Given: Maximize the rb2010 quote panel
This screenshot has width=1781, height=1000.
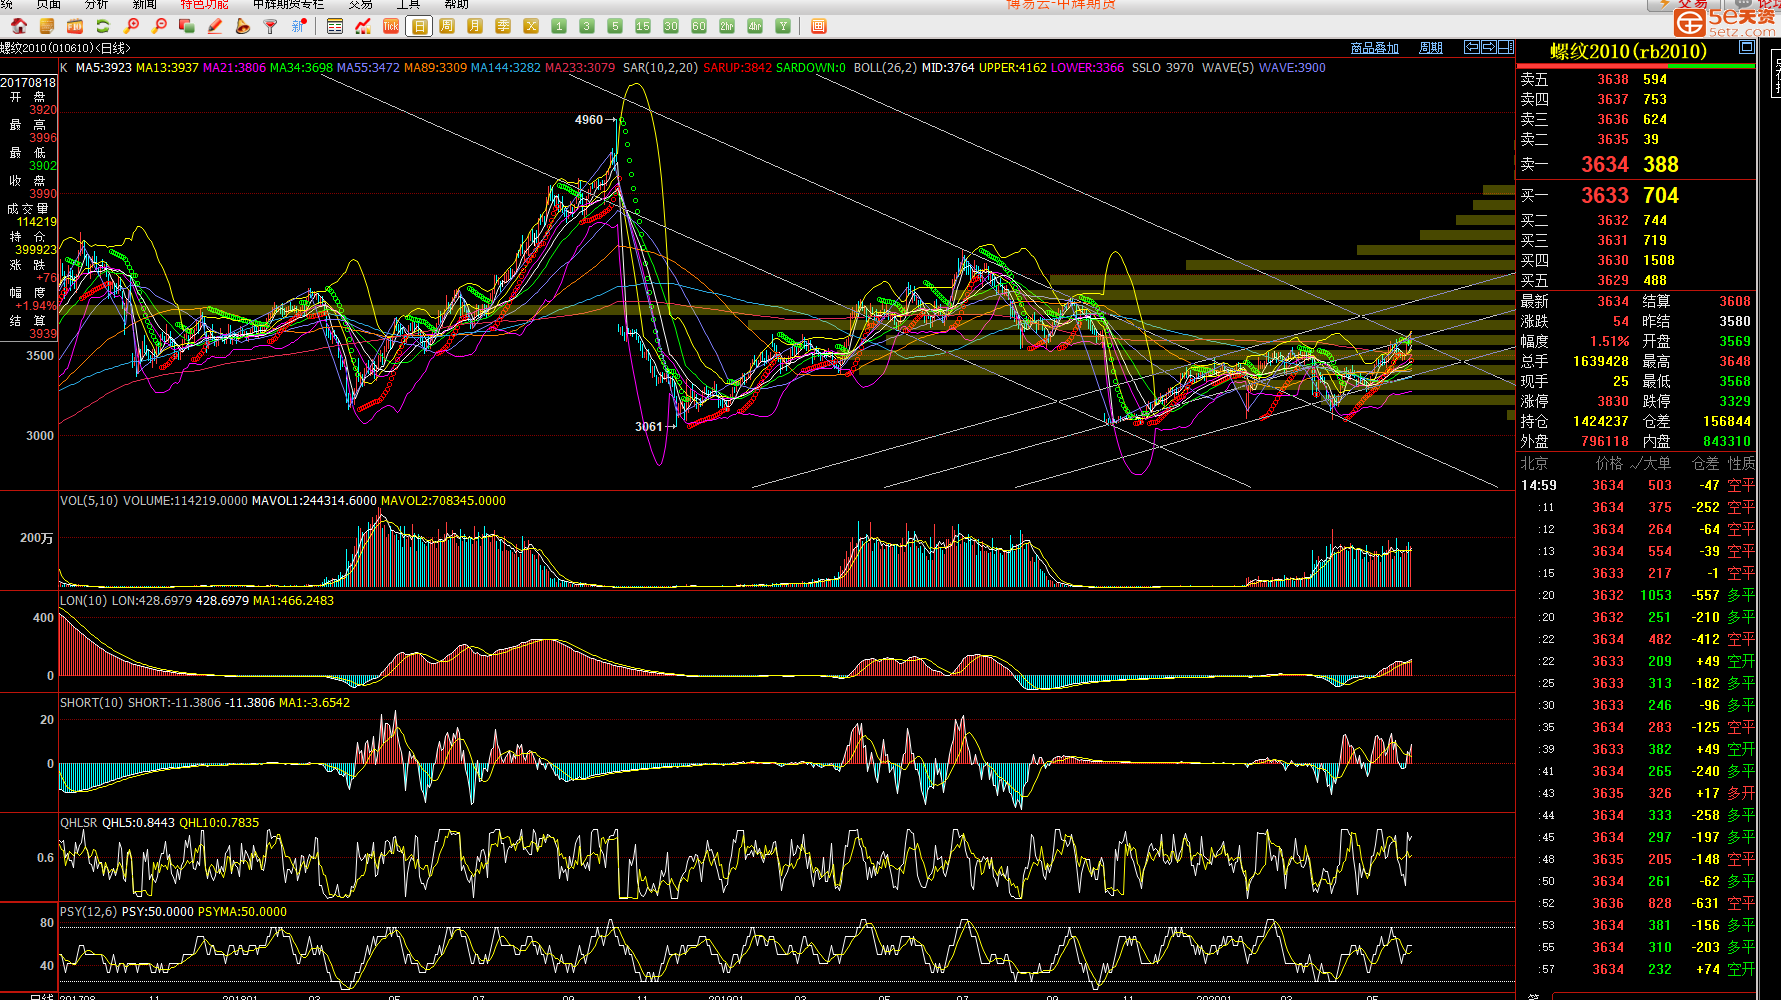Looking at the screenshot, I should click(1747, 47).
